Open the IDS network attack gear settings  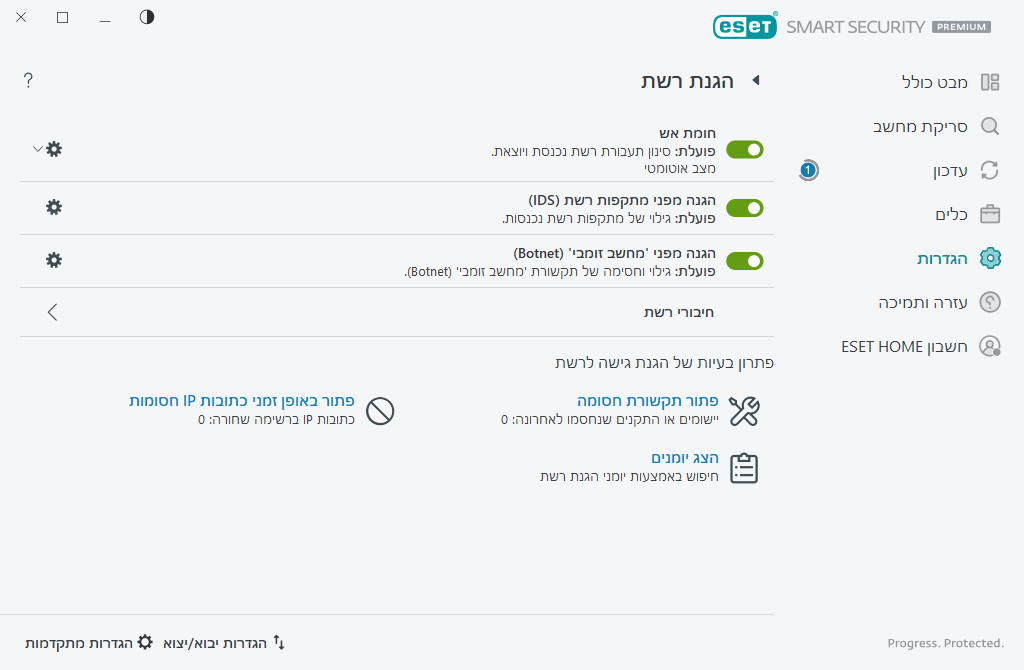pos(54,207)
